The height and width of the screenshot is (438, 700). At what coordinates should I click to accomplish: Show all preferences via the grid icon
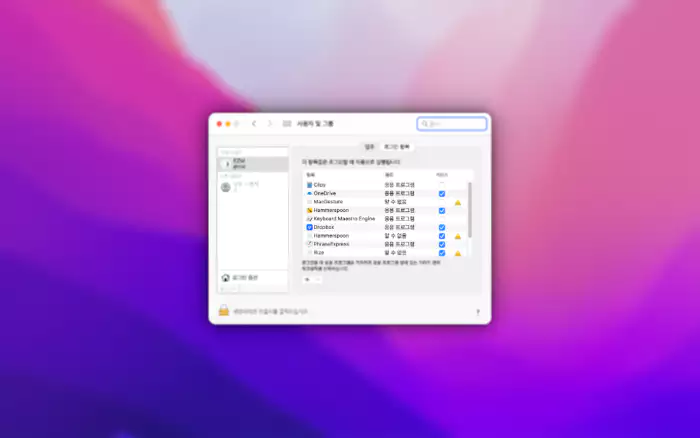[x=287, y=124]
